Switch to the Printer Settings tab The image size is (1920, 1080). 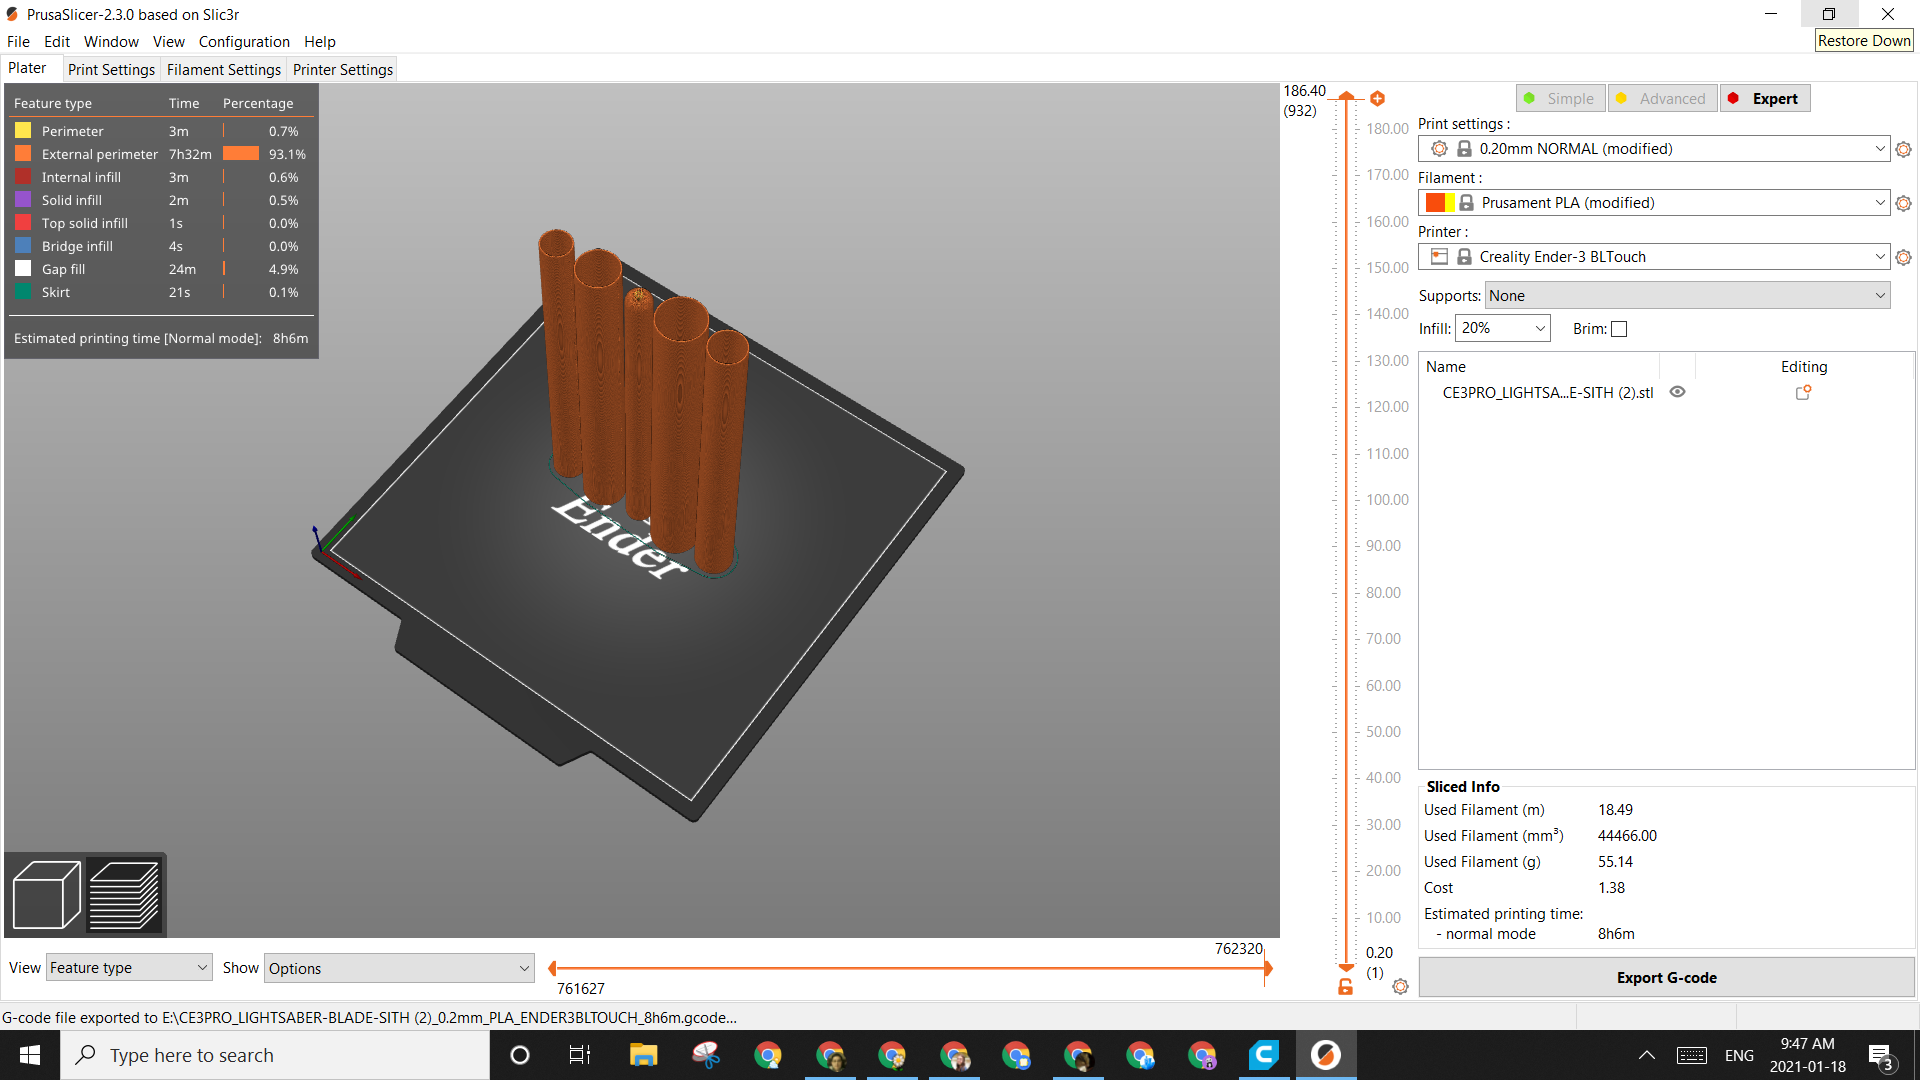[343, 69]
